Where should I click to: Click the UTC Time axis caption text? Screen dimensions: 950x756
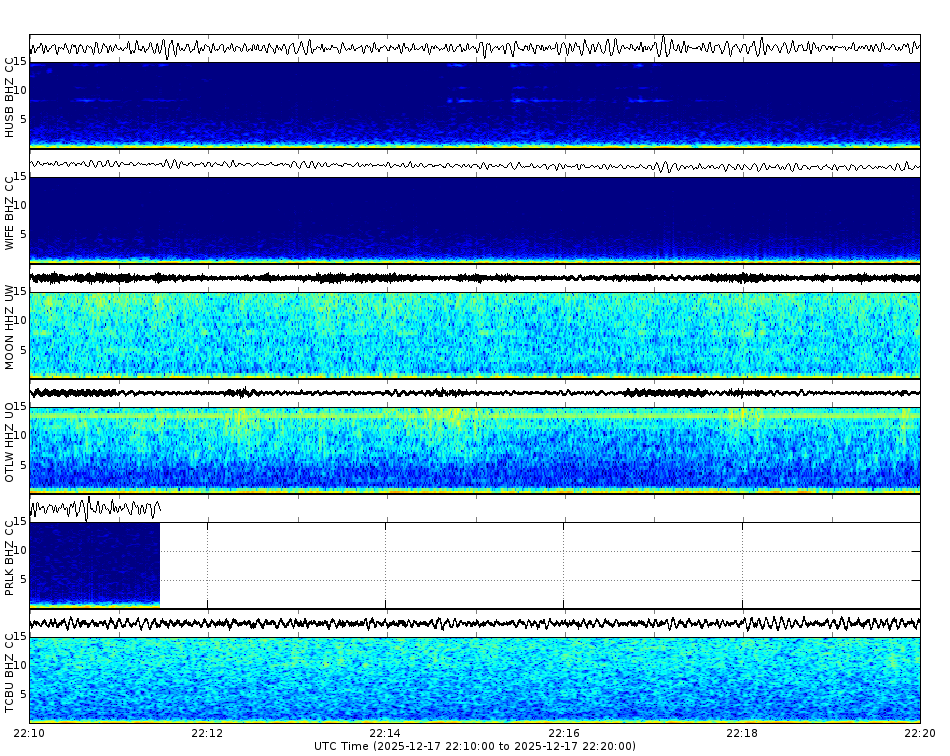(474, 746)
